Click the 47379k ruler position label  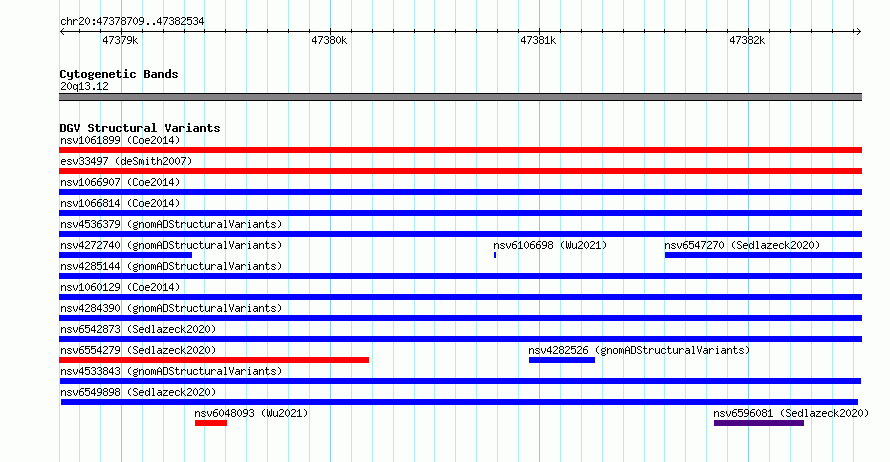120,40
